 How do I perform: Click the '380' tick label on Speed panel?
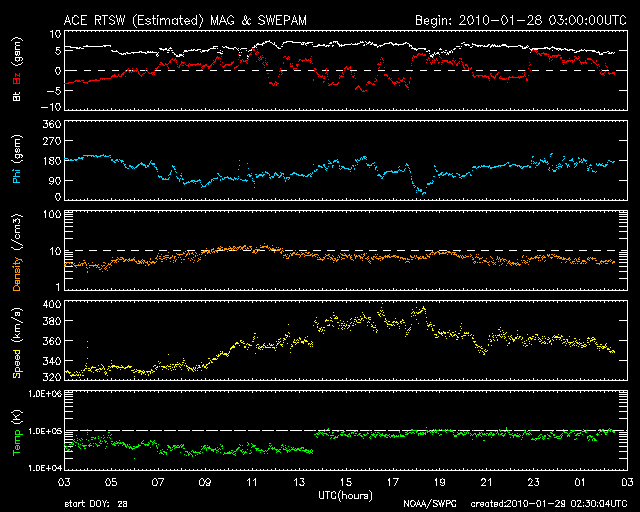(x=52, y=321)
